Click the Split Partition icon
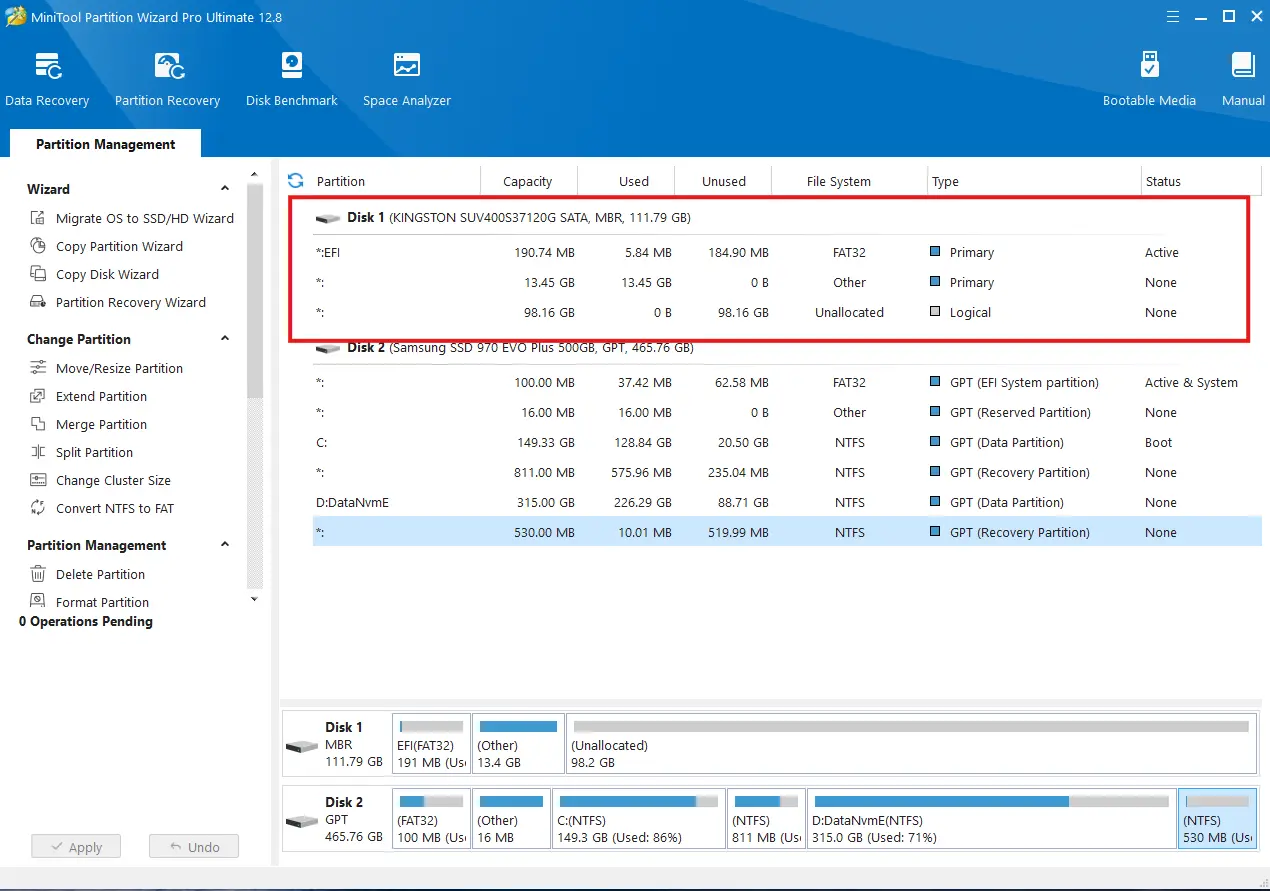This screenshot has height=891, width=1270. click(38, 452)
